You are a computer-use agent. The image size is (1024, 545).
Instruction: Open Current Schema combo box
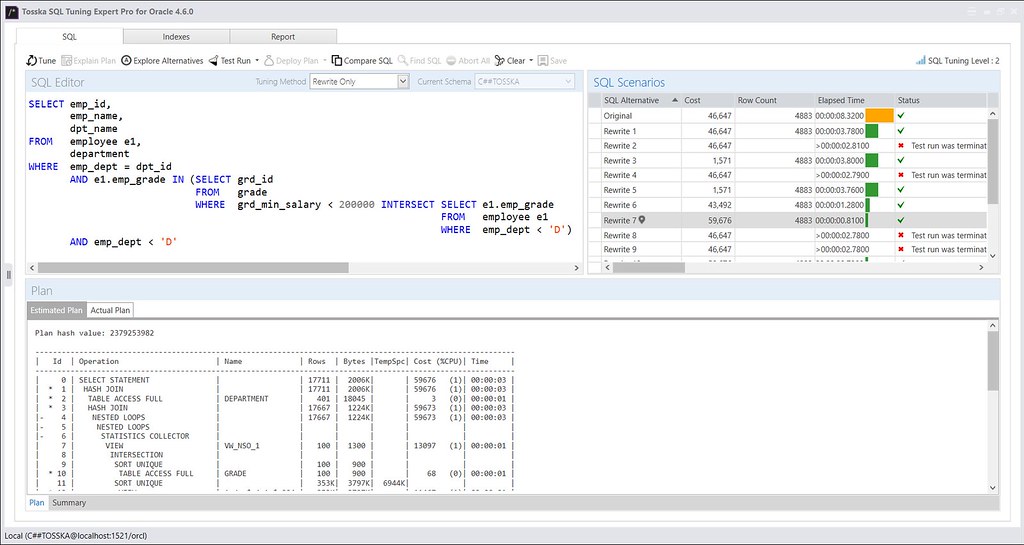pos(524,82)
